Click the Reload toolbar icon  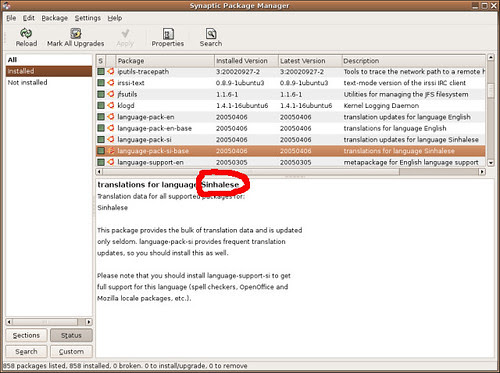click(26, 33)
